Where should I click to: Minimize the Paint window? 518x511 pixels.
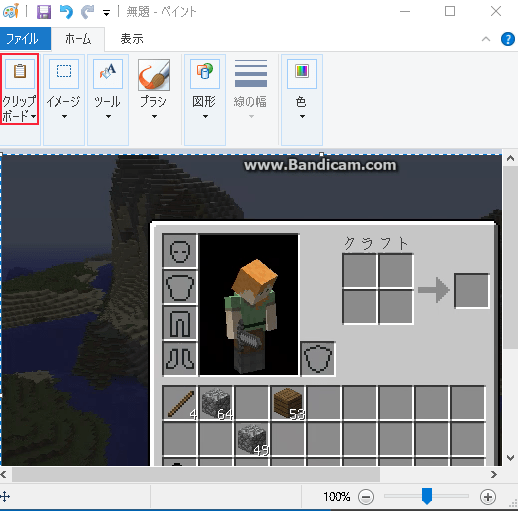(x=405, y=11)
